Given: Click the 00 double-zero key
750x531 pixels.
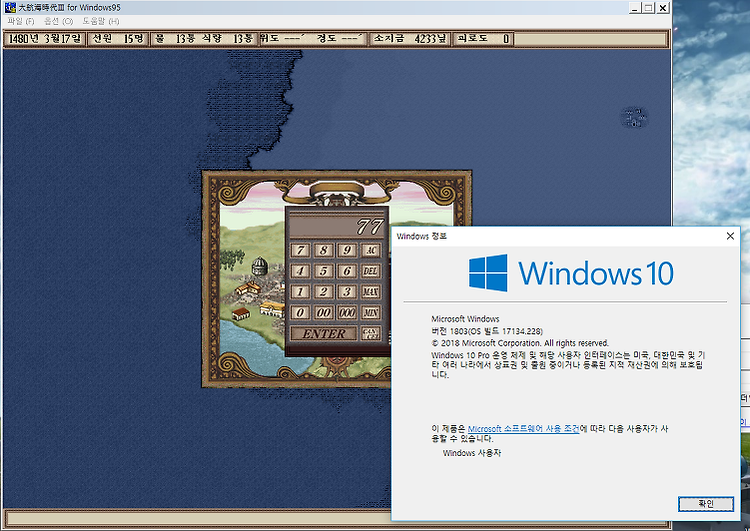Looking at the screenshot, I should [323, 313].
